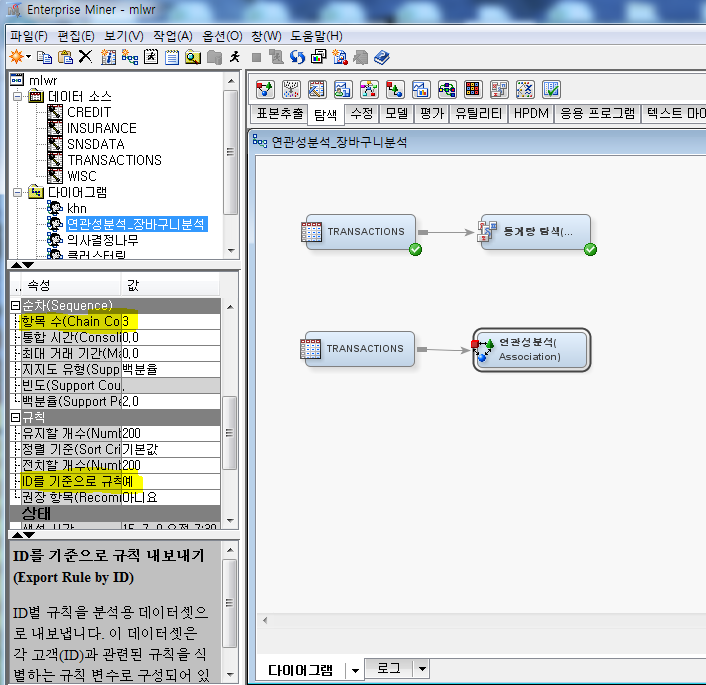Viewport: 706px width, 685px height.
Task: Click the blue help book toolbar icon
Action: tap(381, 57)
